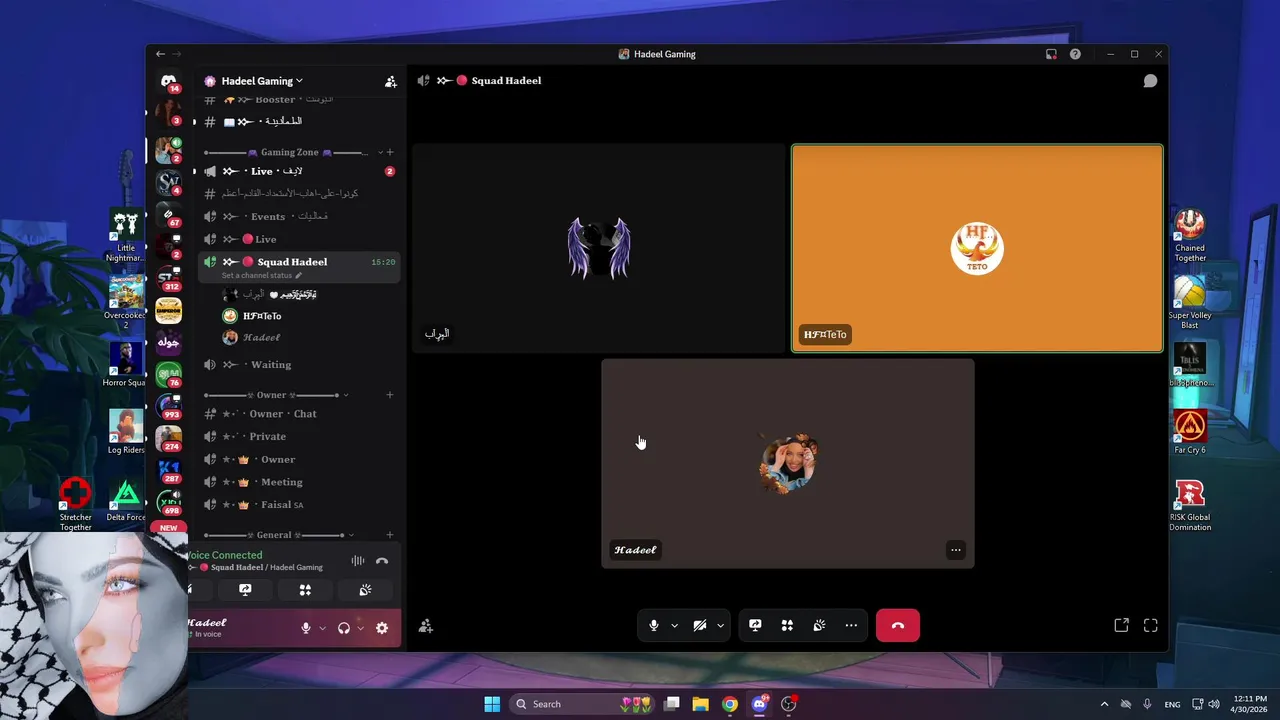This screenshot has height=720, width=1280.
Task: Open Discord direct messages home icon
Action: [168, 81]
